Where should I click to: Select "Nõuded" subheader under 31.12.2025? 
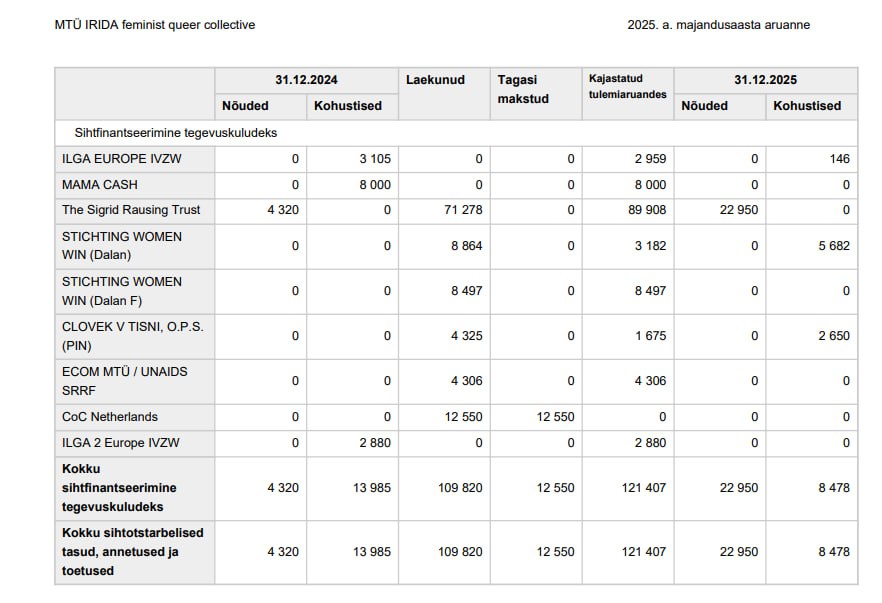click(x=704, y=106)
